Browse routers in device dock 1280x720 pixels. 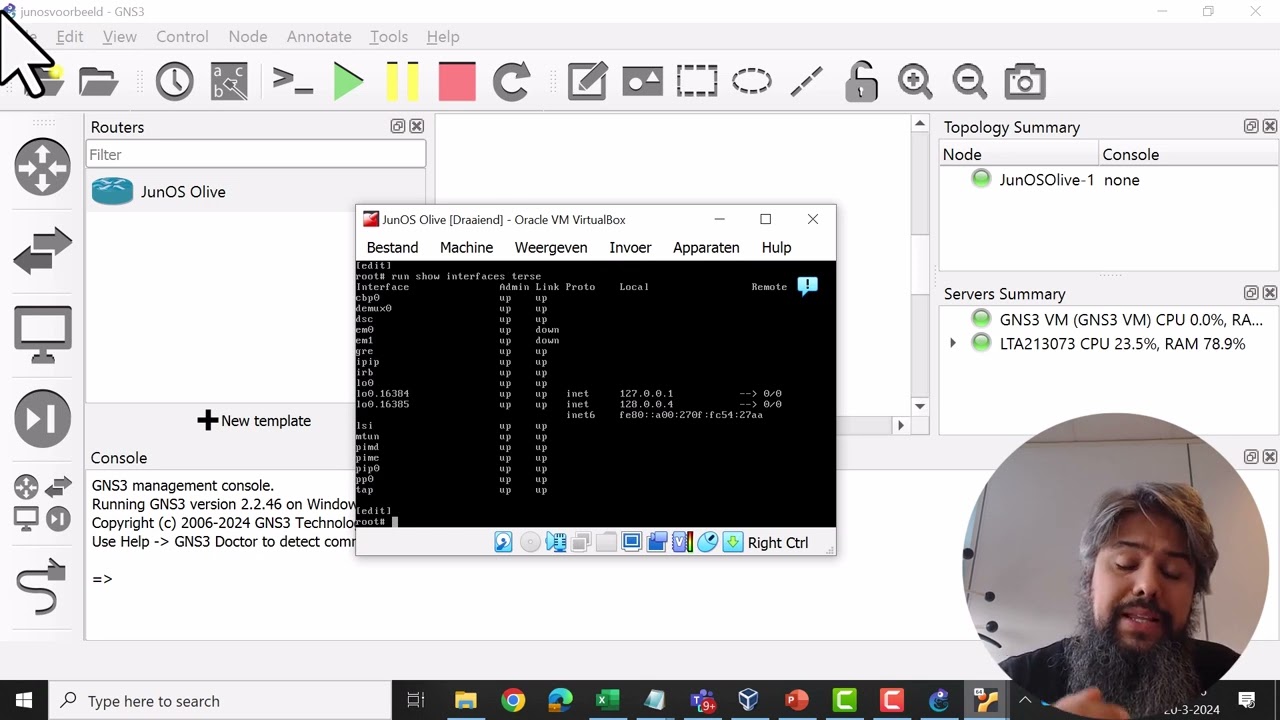pos(42,166)
